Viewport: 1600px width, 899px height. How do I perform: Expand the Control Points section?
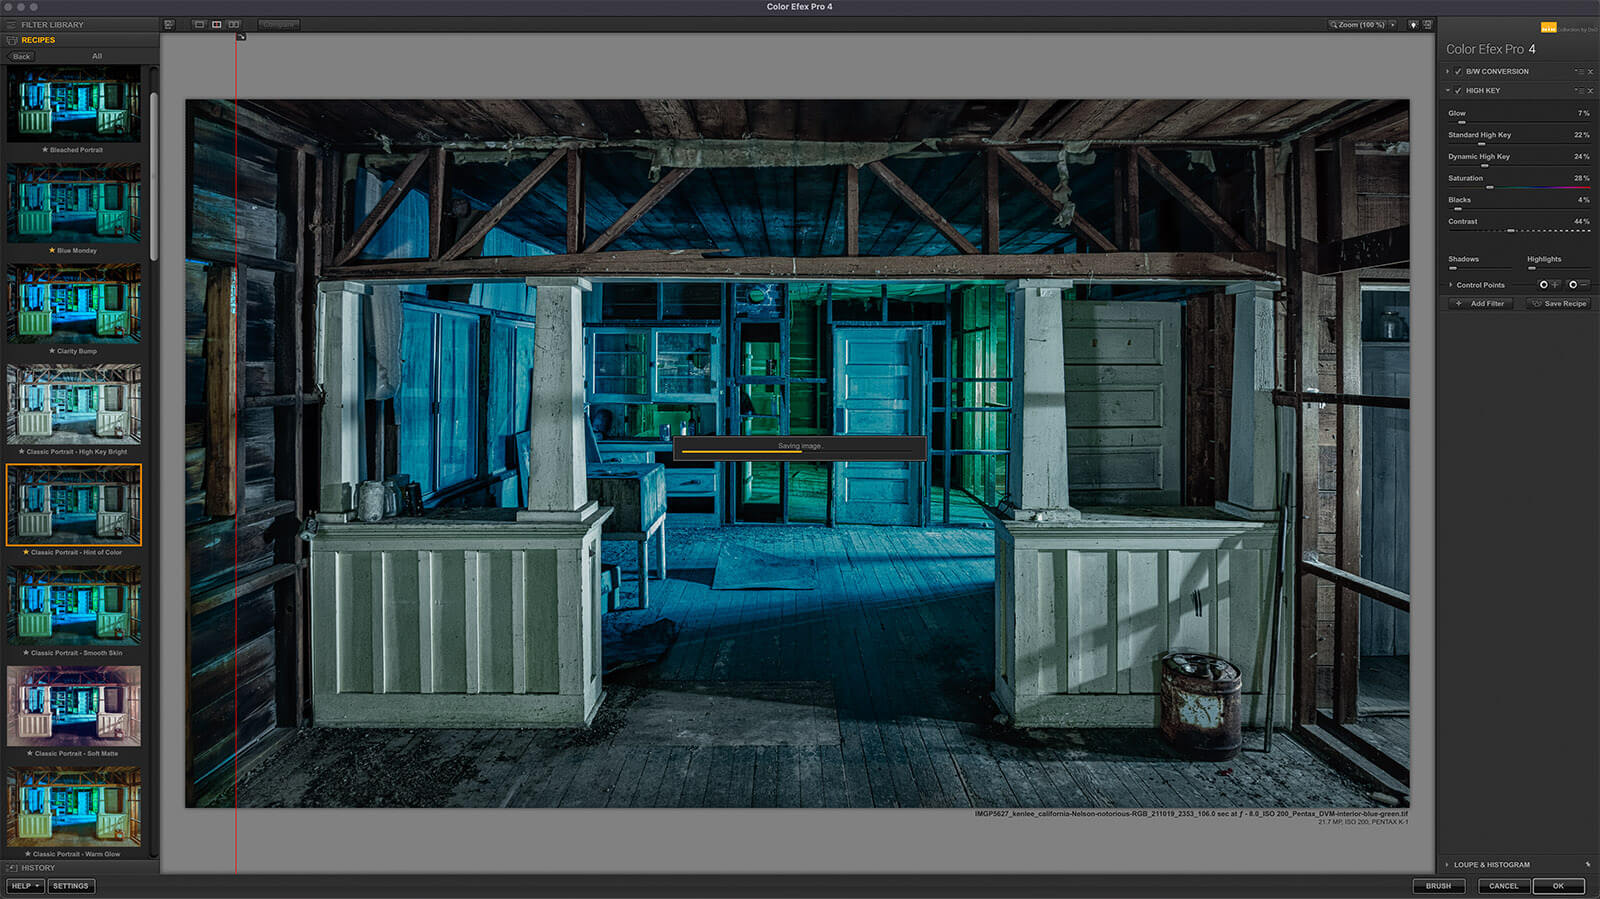pyautogui.click(x=1451, y=285)
